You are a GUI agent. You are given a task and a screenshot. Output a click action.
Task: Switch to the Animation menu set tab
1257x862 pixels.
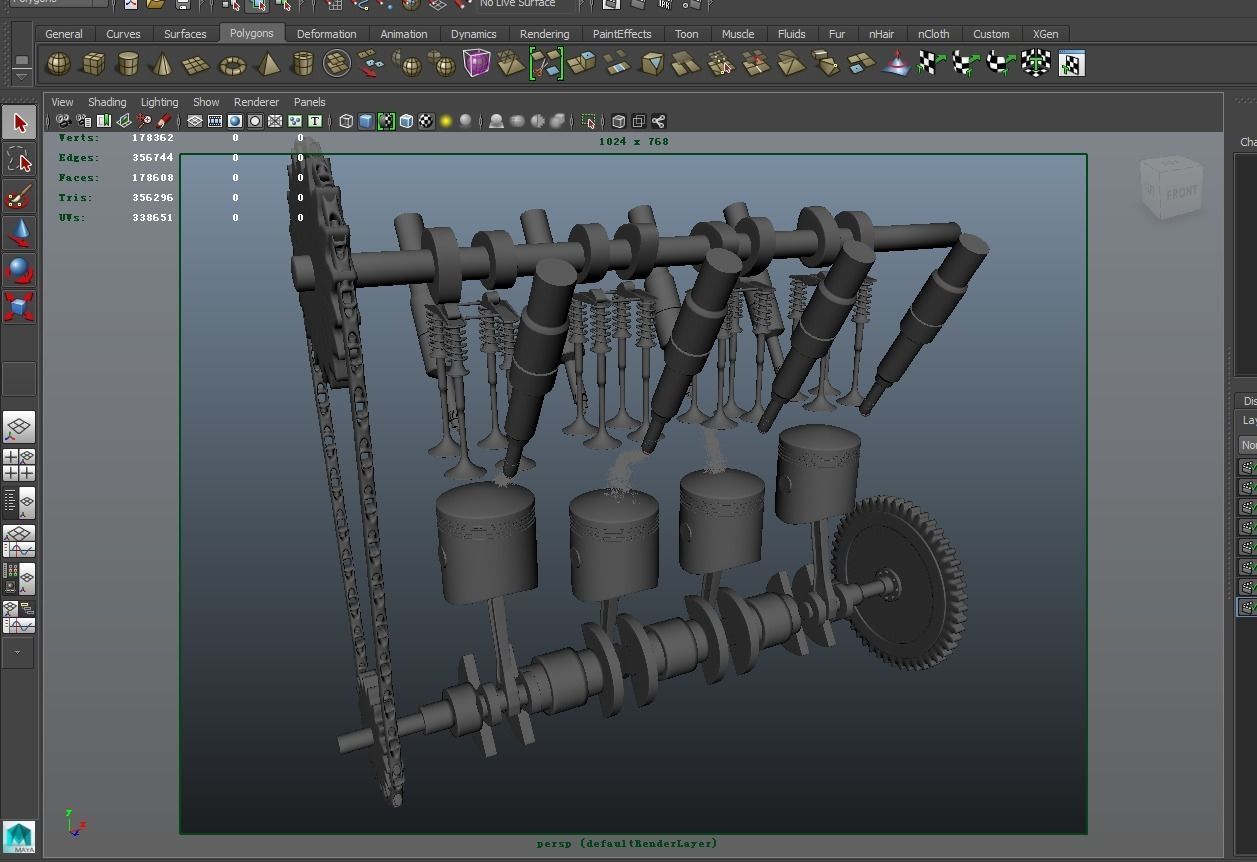pos(403,33)
